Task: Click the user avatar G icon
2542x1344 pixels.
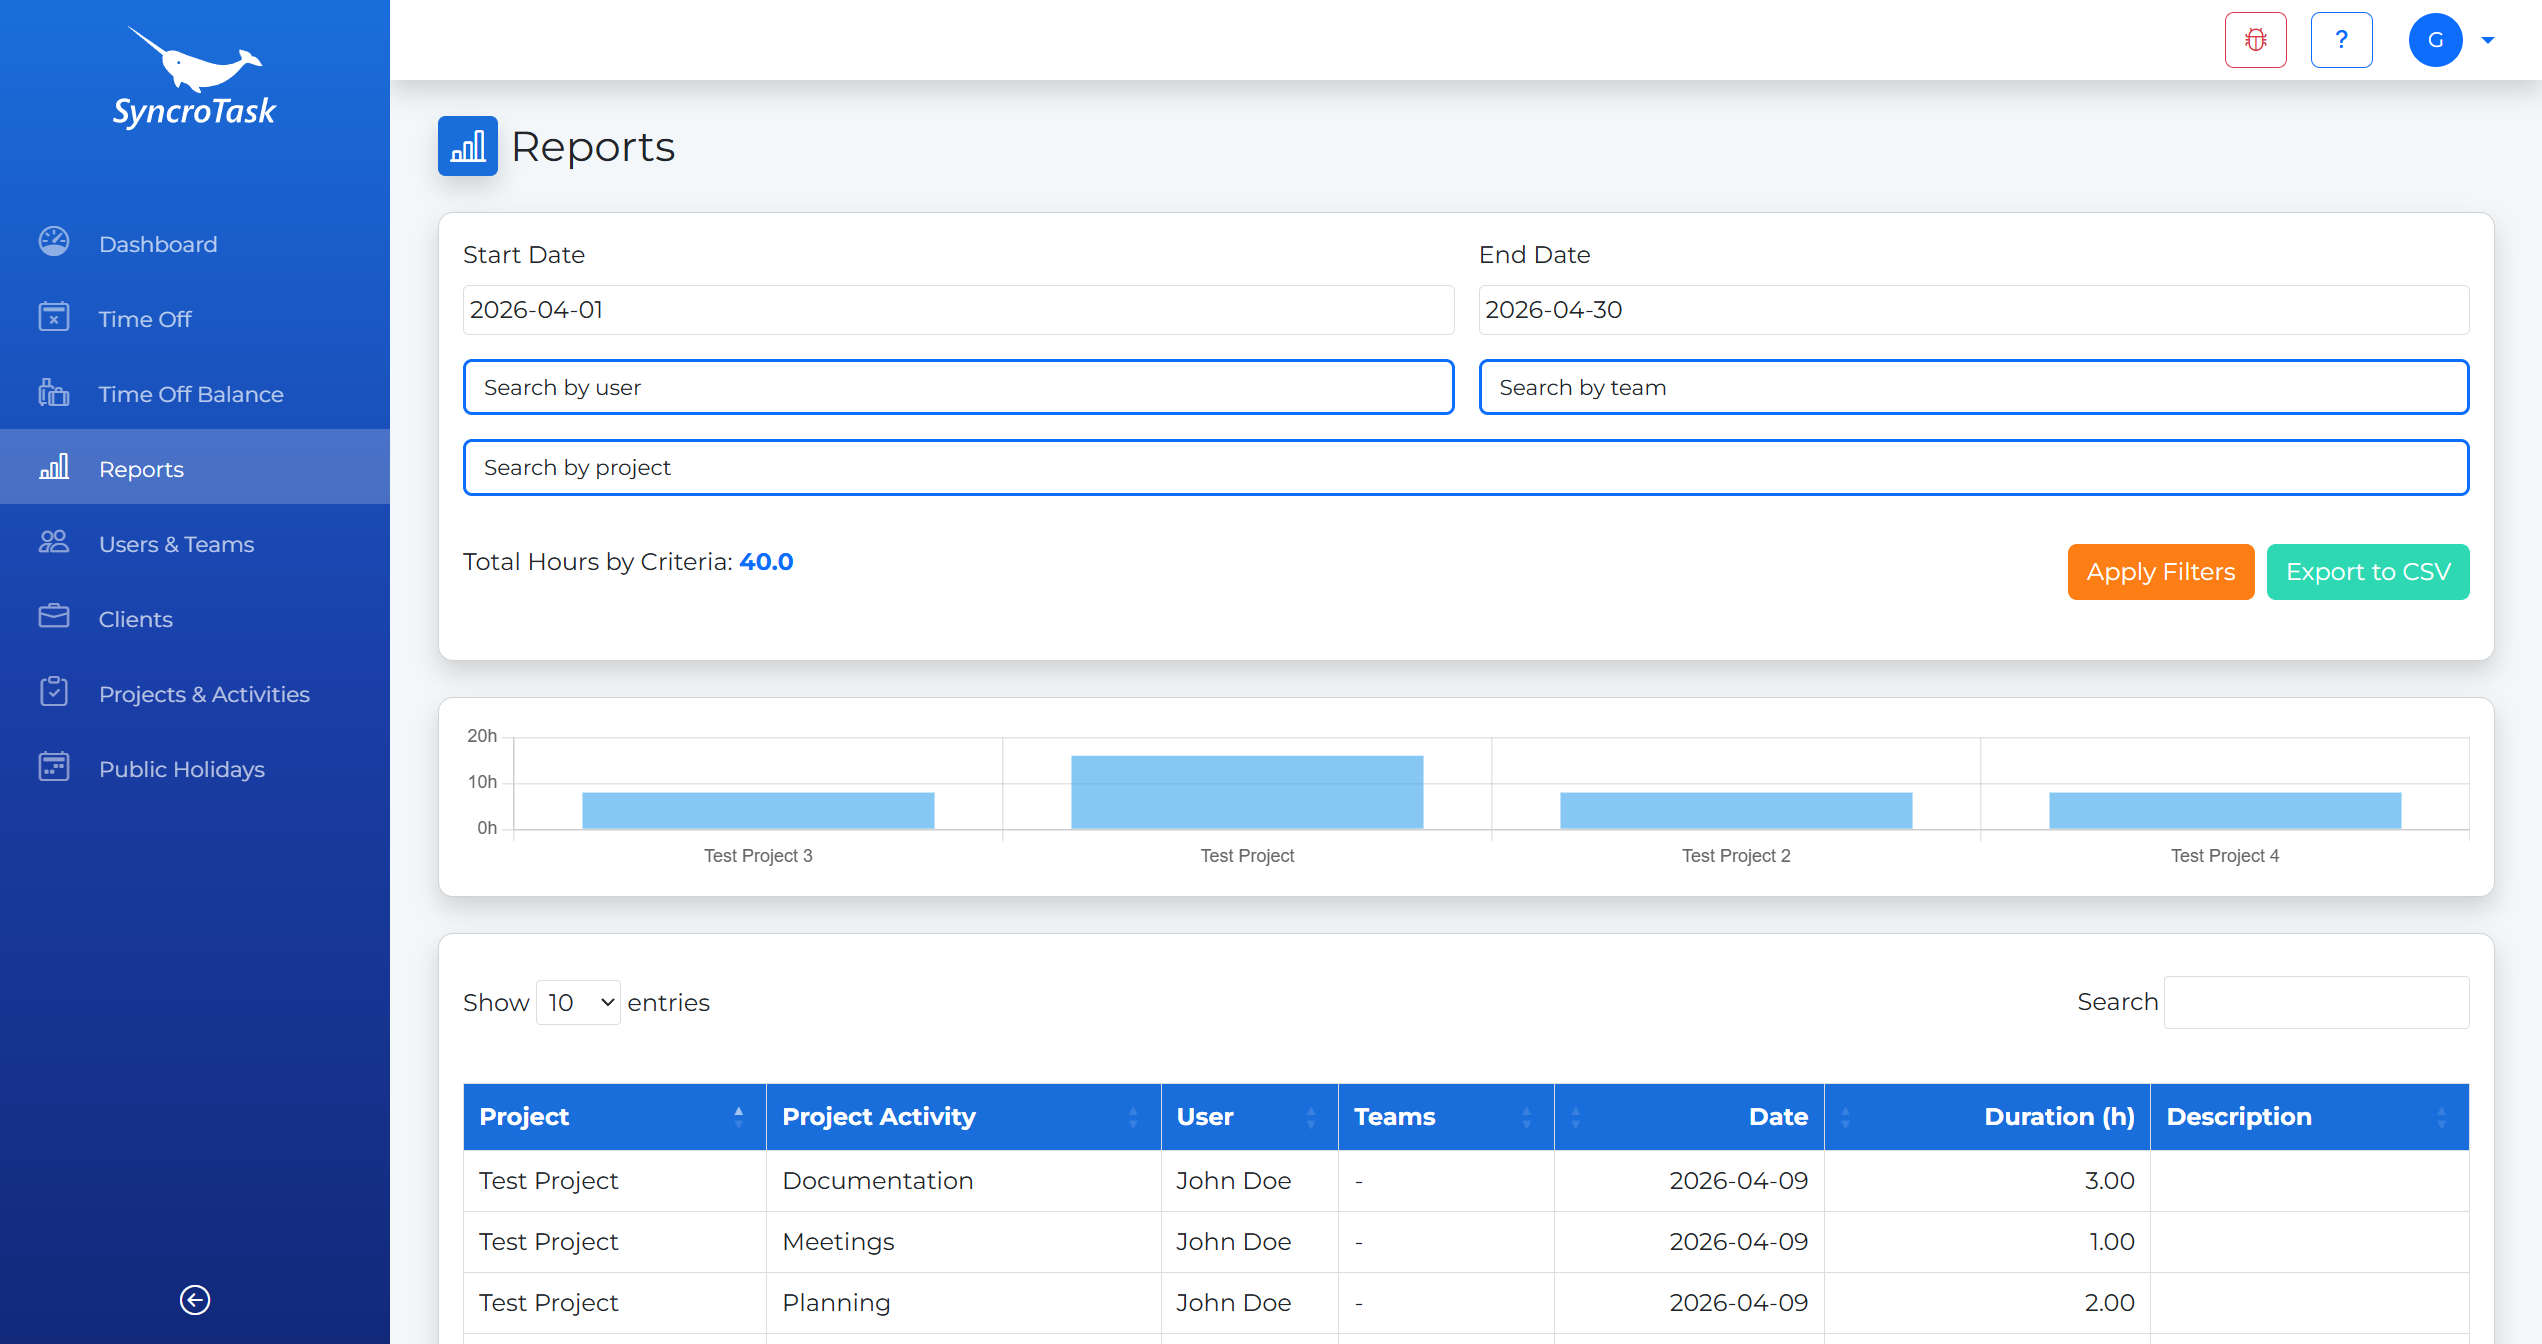Action: tap(2435, 40)
